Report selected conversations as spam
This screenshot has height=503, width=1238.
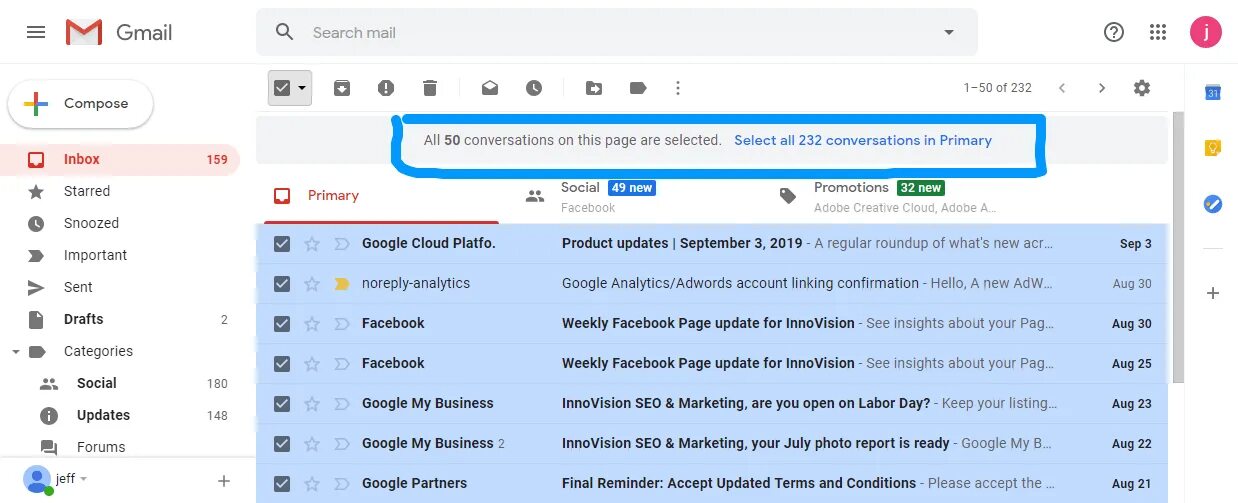coord(386,88)
